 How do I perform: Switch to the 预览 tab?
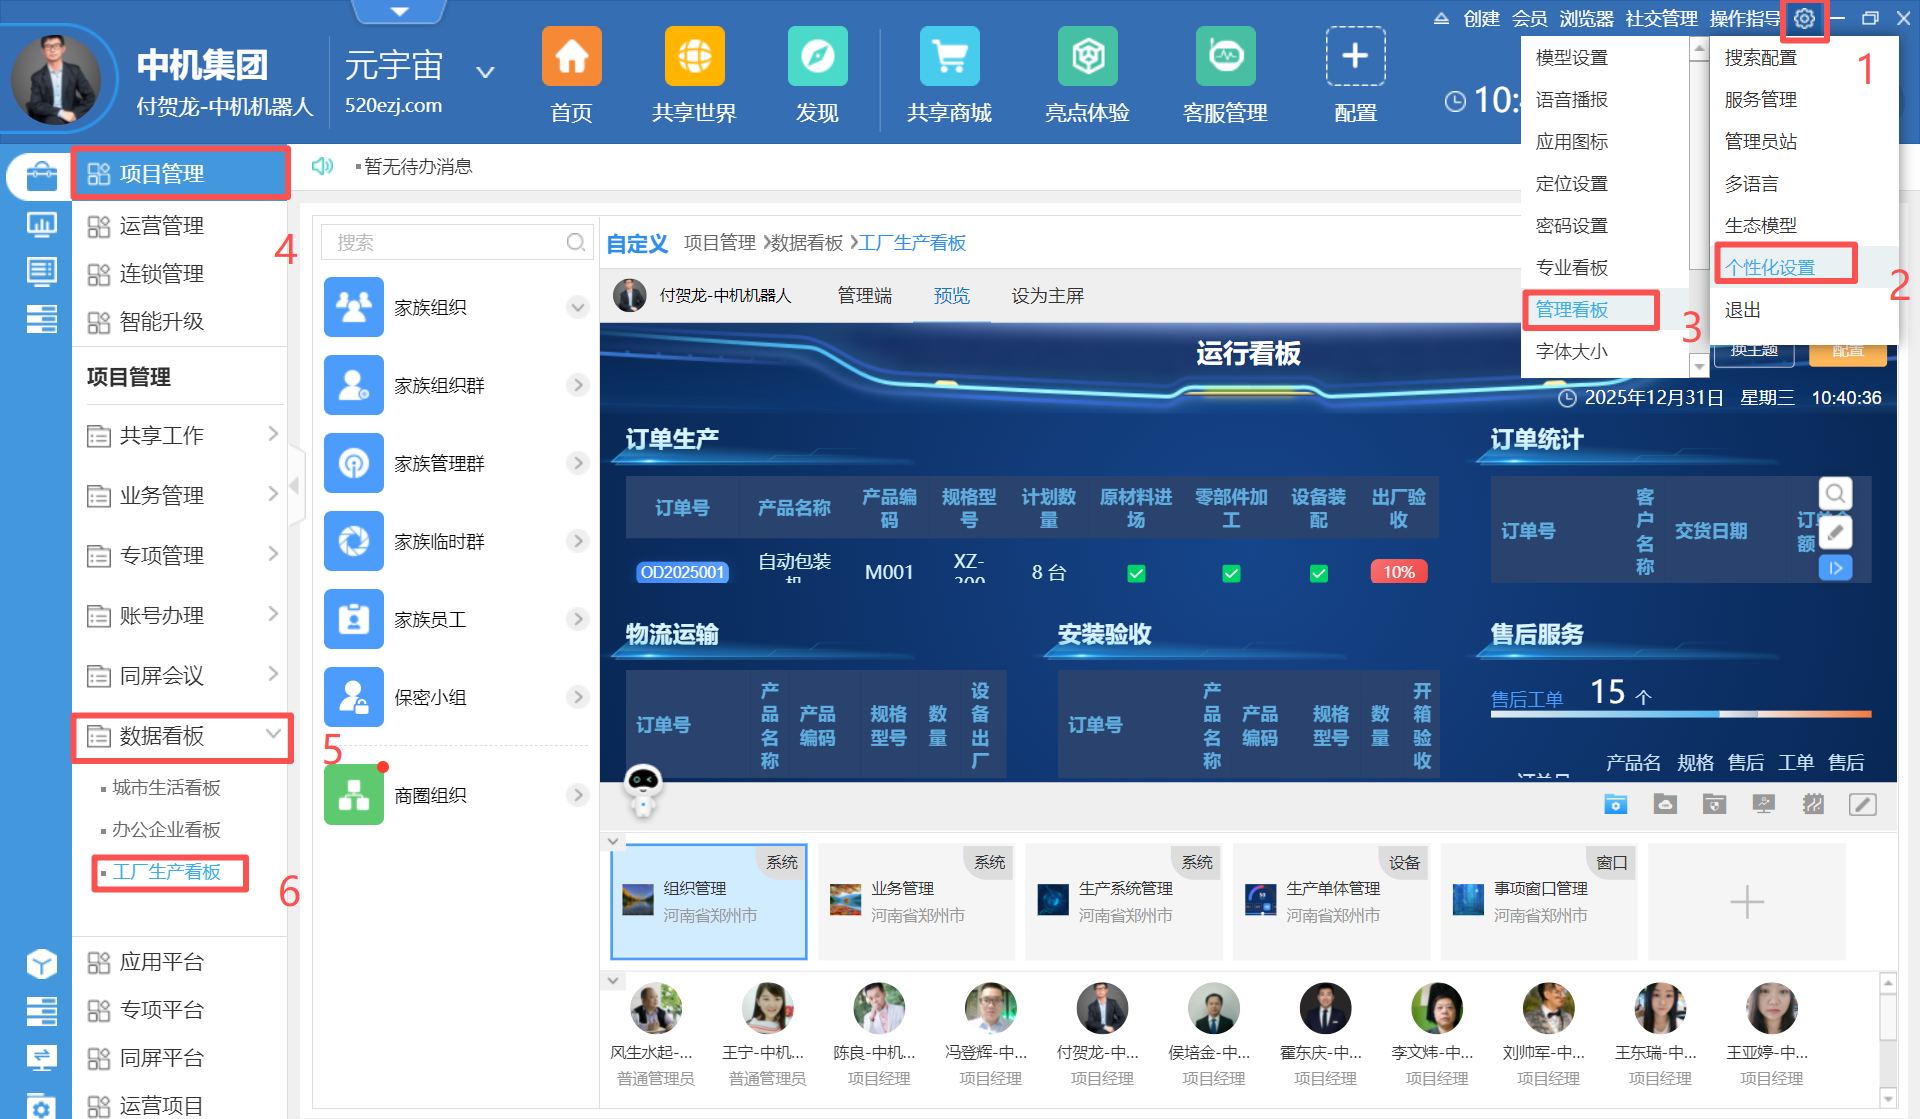[951, 296]
